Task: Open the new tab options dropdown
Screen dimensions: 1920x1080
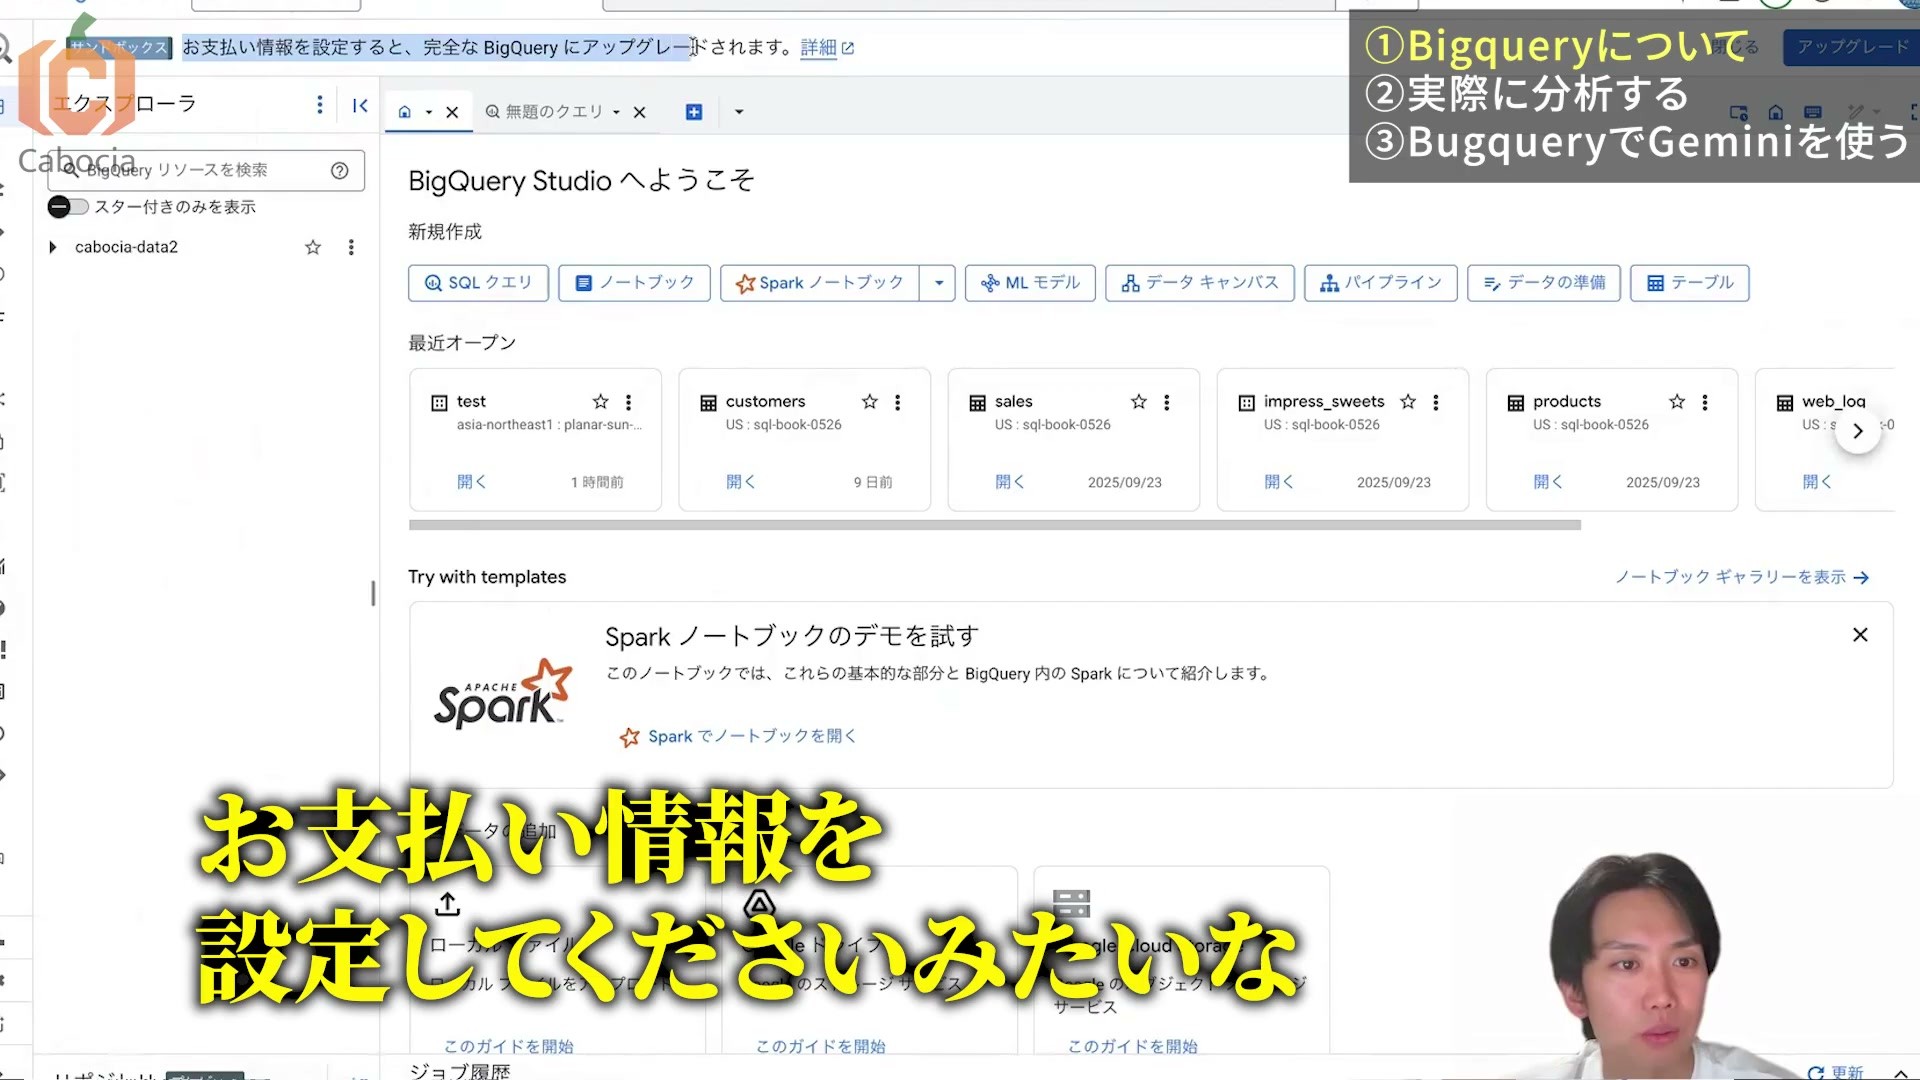Action: [x=739, y=112]
